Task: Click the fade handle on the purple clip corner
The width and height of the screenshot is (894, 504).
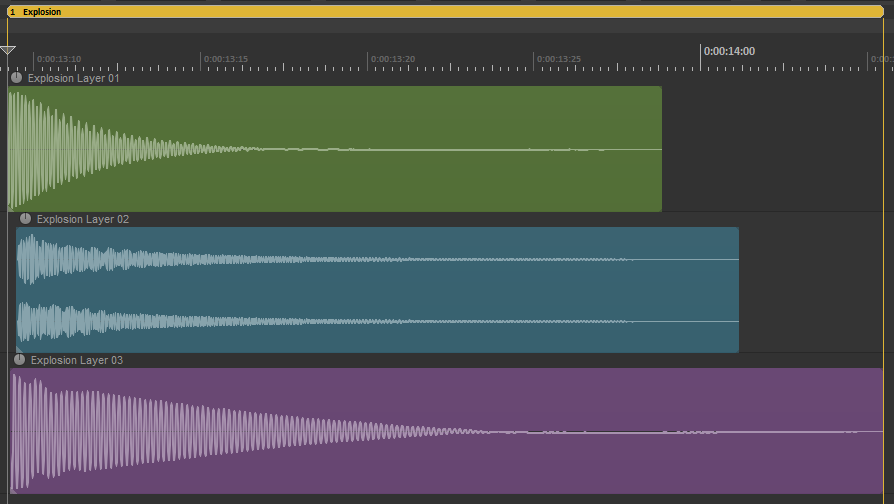Action: (x=14, y=490)
